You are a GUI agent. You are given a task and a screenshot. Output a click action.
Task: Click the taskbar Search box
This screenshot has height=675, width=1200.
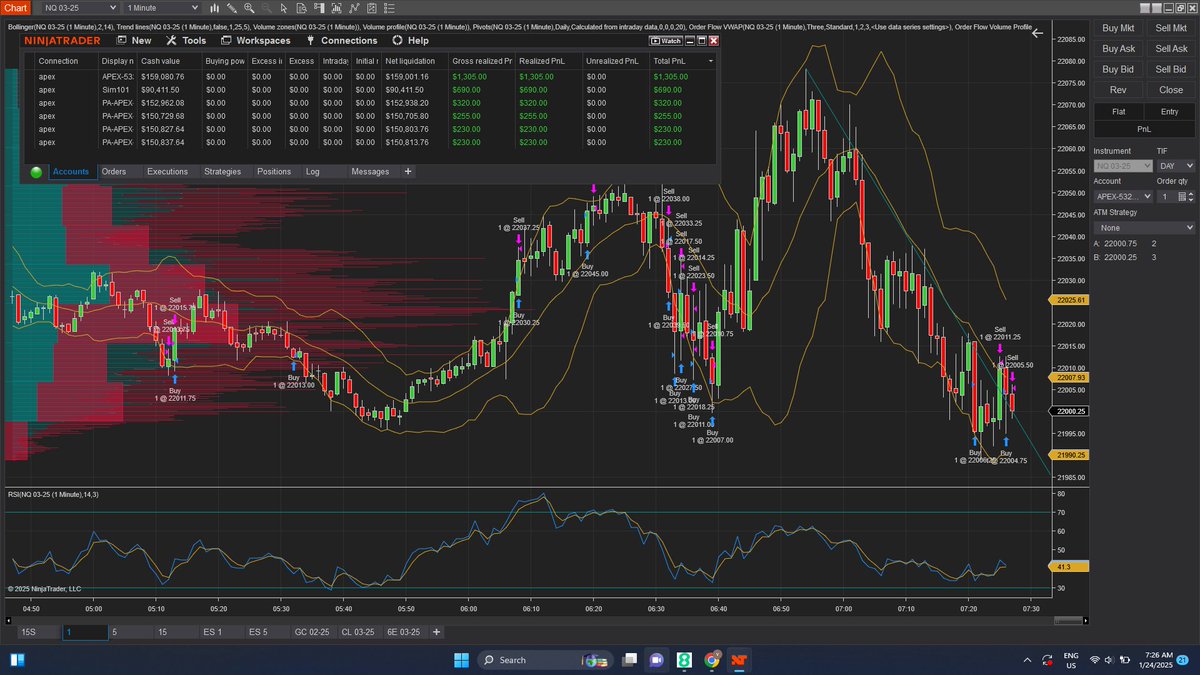[546, 660]
